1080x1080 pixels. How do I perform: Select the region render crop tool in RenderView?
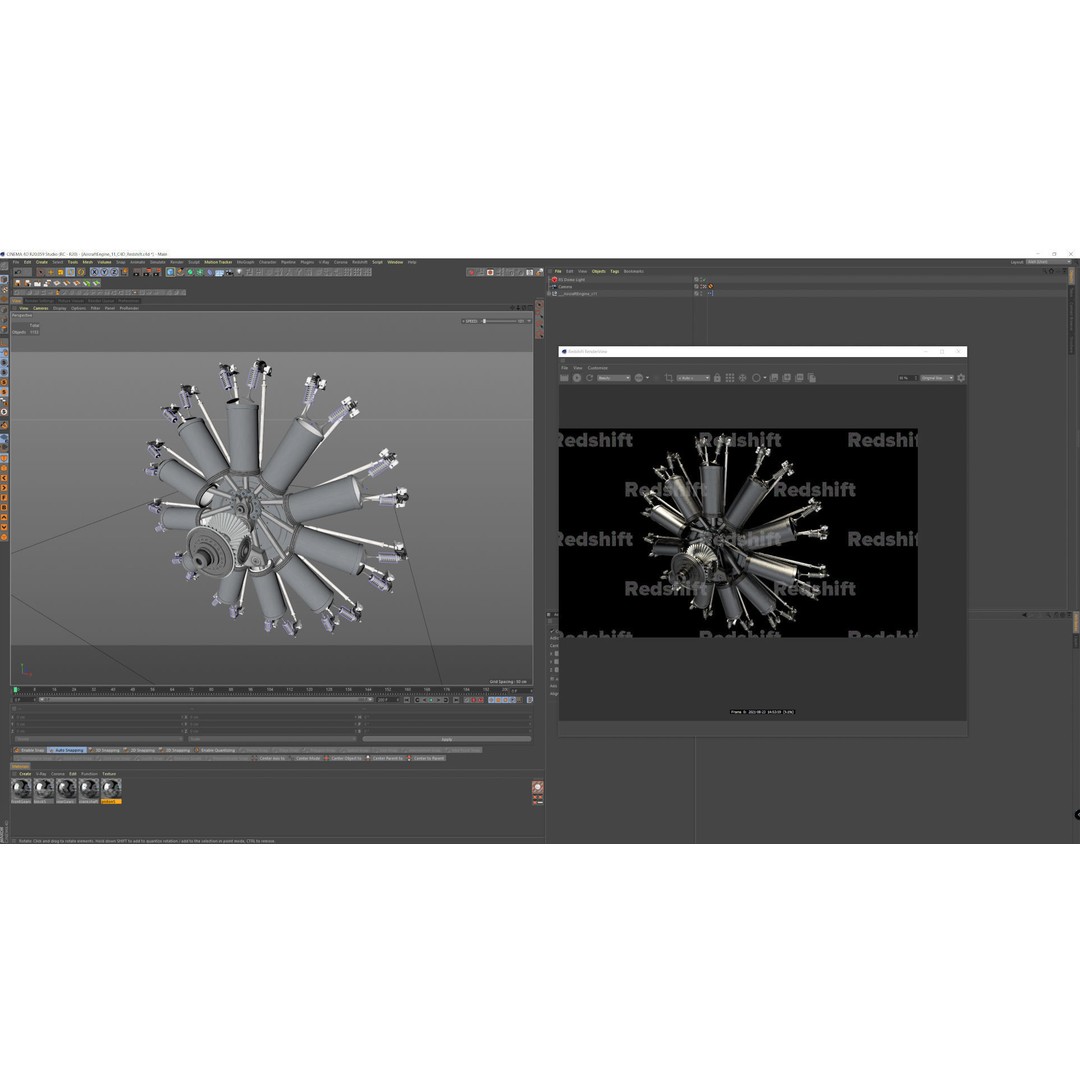(671, 377)
